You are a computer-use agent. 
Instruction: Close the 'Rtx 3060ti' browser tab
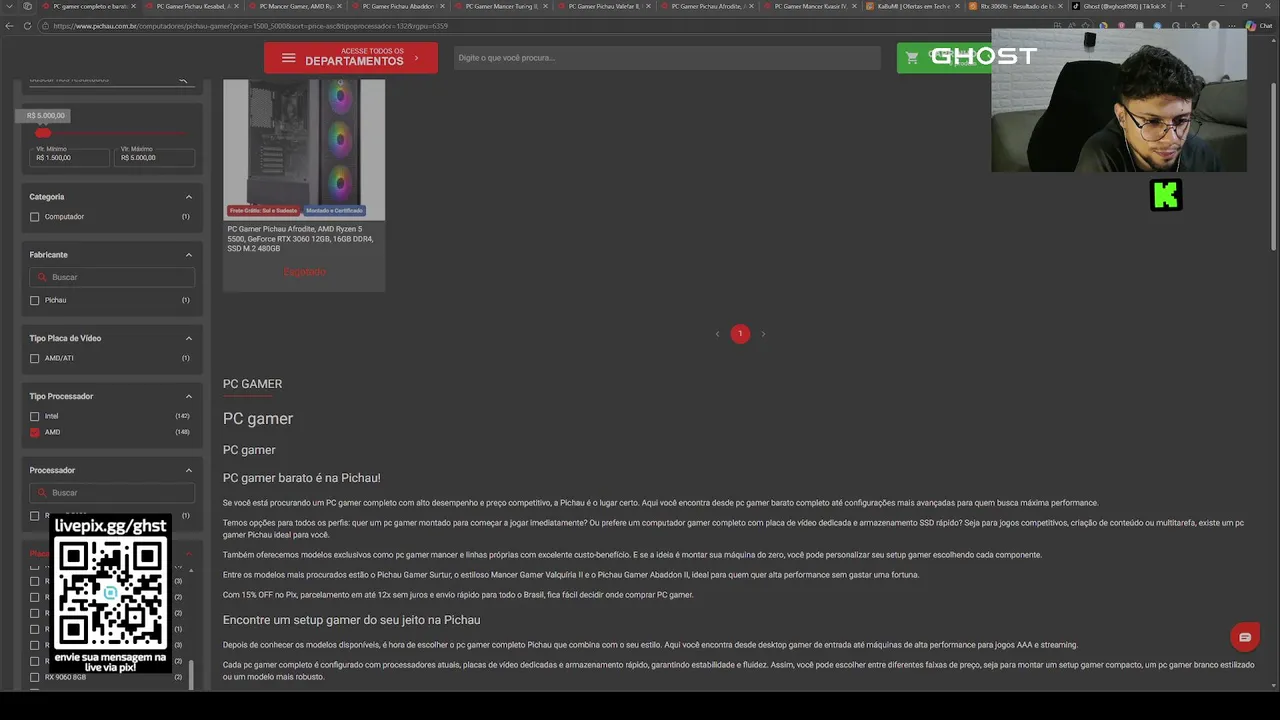1060,6
